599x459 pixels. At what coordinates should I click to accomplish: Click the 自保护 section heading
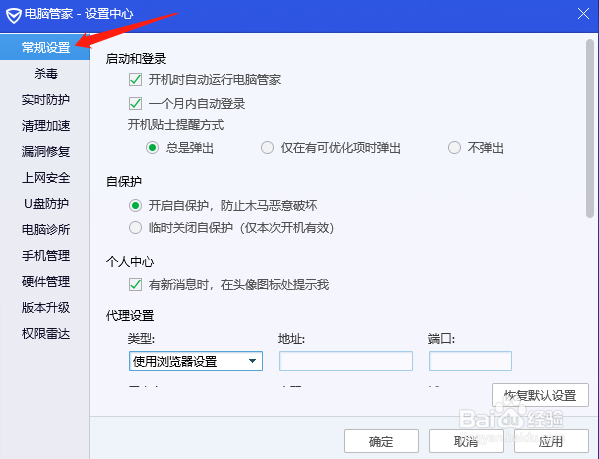pyautogui.click(x=124, y=181)
